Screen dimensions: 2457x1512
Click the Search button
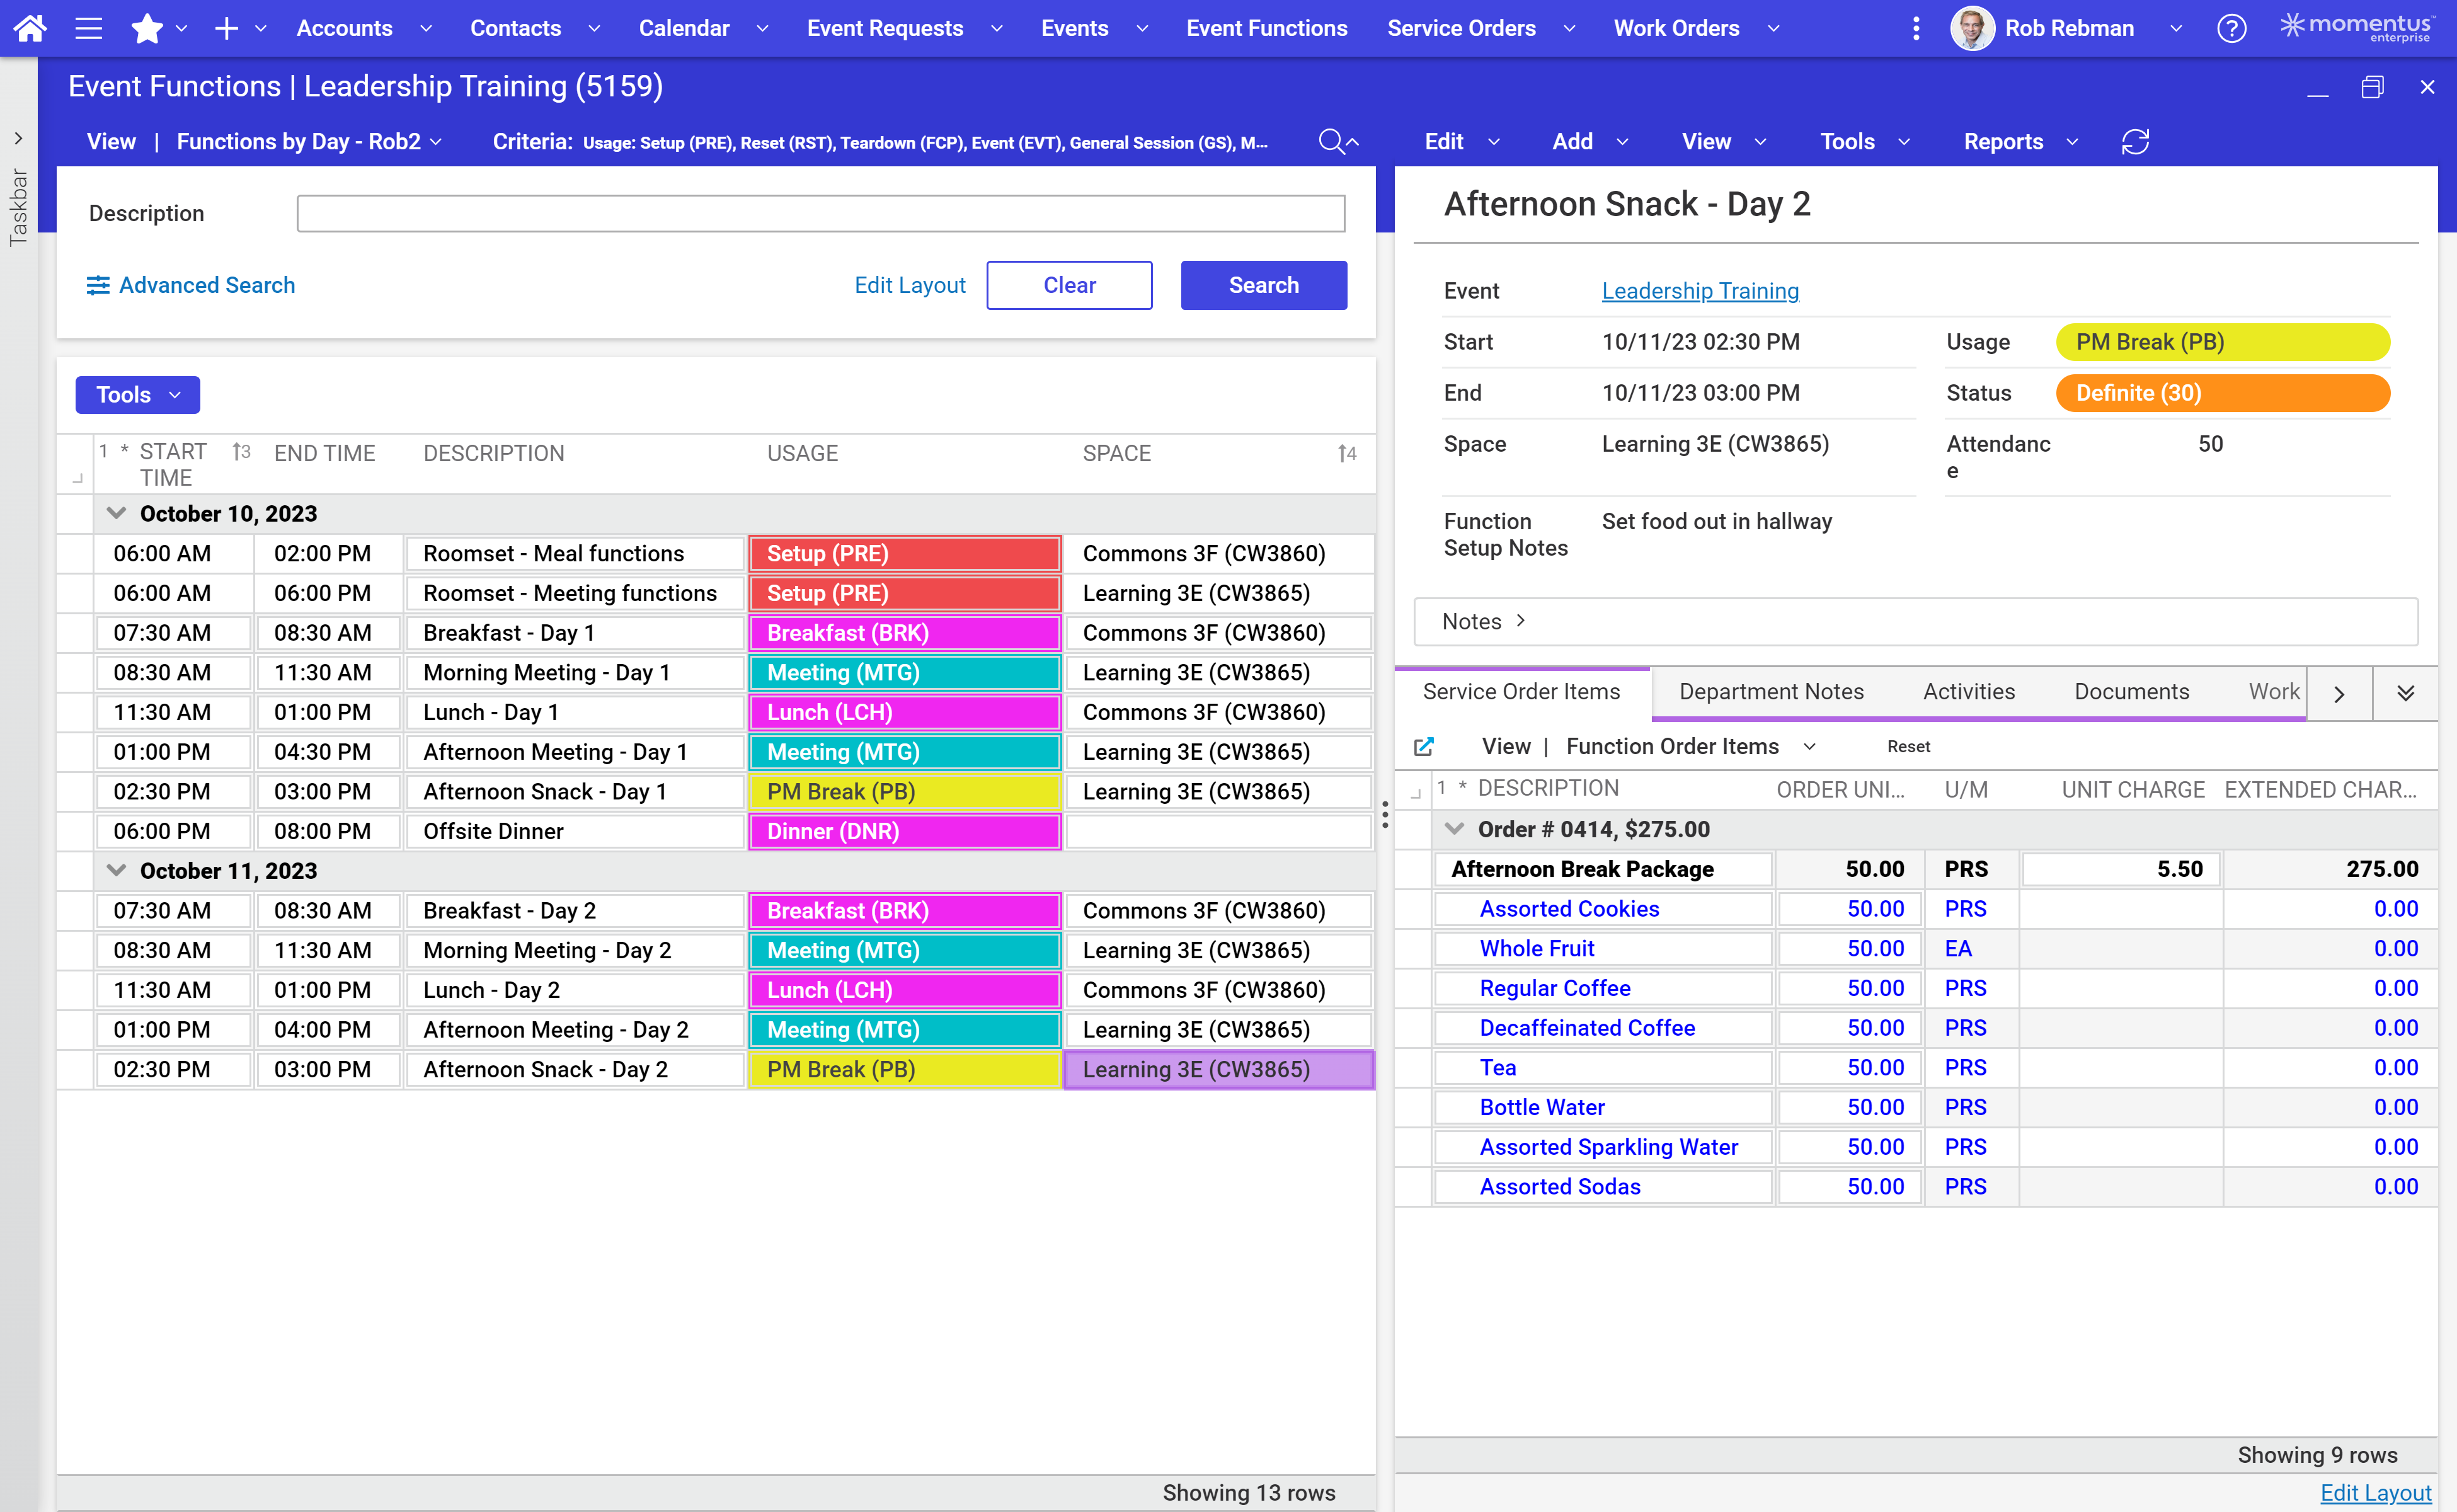tap(1263, 285)
